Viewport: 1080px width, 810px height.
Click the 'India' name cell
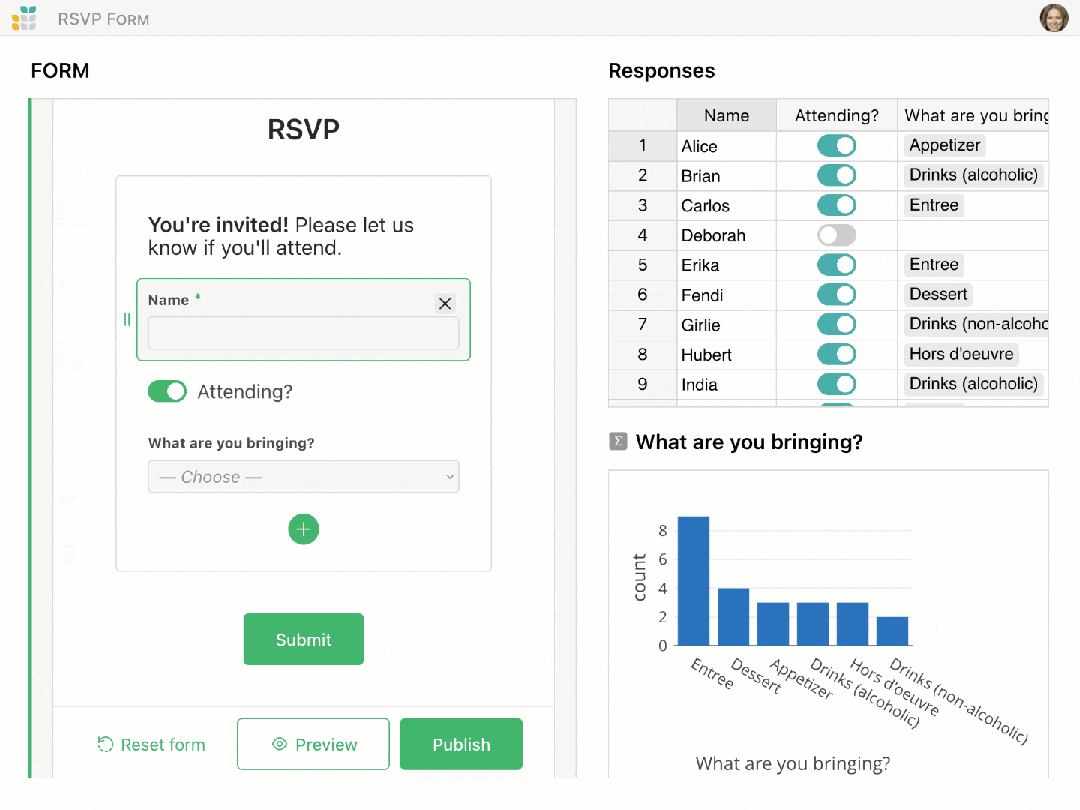pyautogui.click(x=727, y=384)
